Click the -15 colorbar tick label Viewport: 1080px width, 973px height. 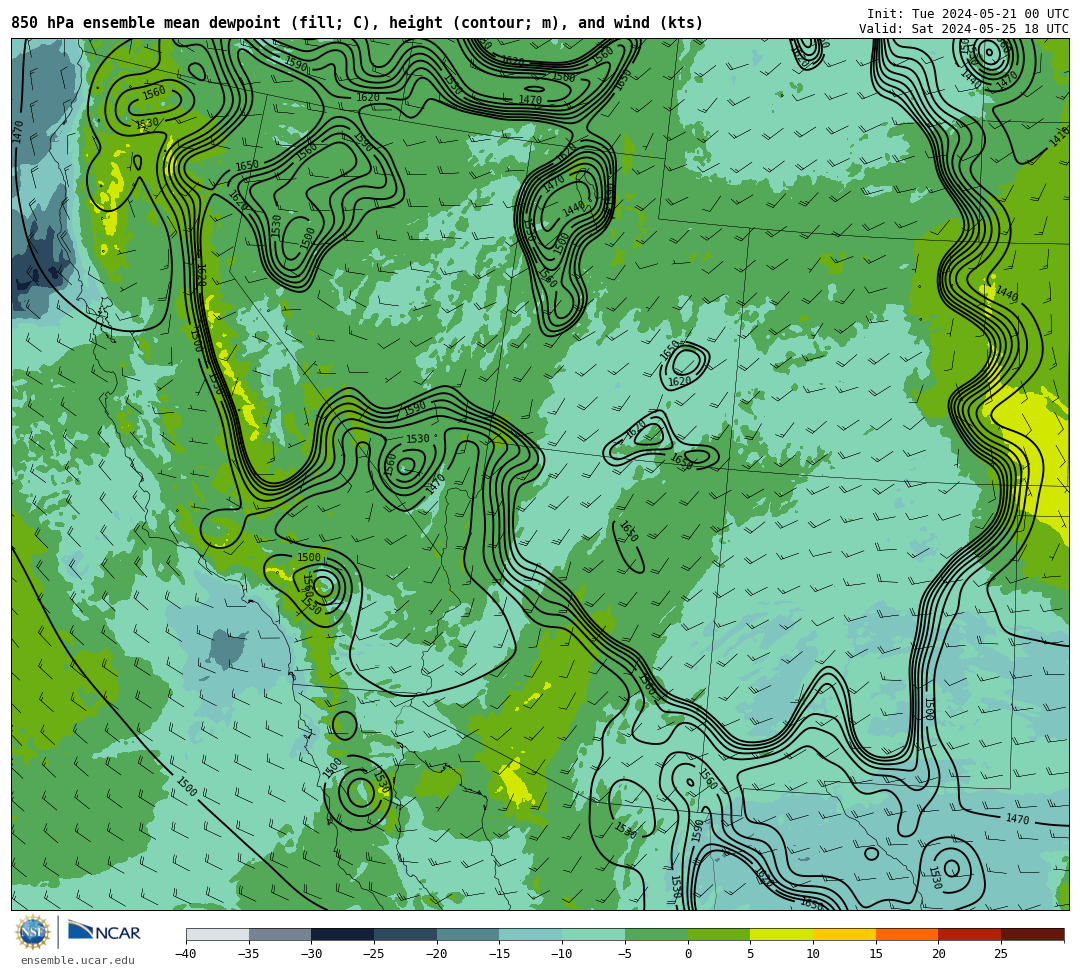click(499, 954)
